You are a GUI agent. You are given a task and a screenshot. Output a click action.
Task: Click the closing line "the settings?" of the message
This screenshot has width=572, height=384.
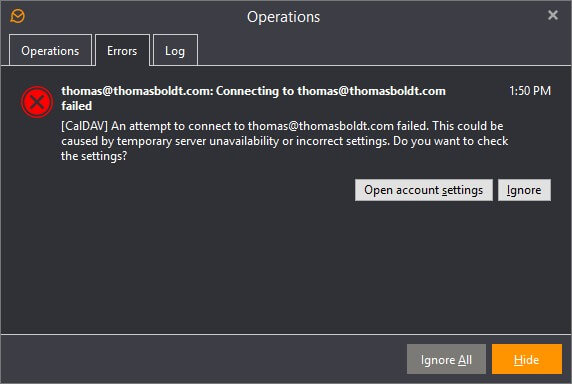(x=94, y=156)
